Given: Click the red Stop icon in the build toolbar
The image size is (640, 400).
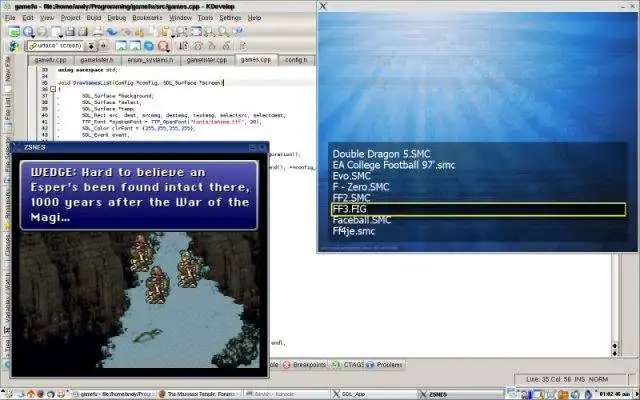Looking at the screenshot, I should 163,46.
